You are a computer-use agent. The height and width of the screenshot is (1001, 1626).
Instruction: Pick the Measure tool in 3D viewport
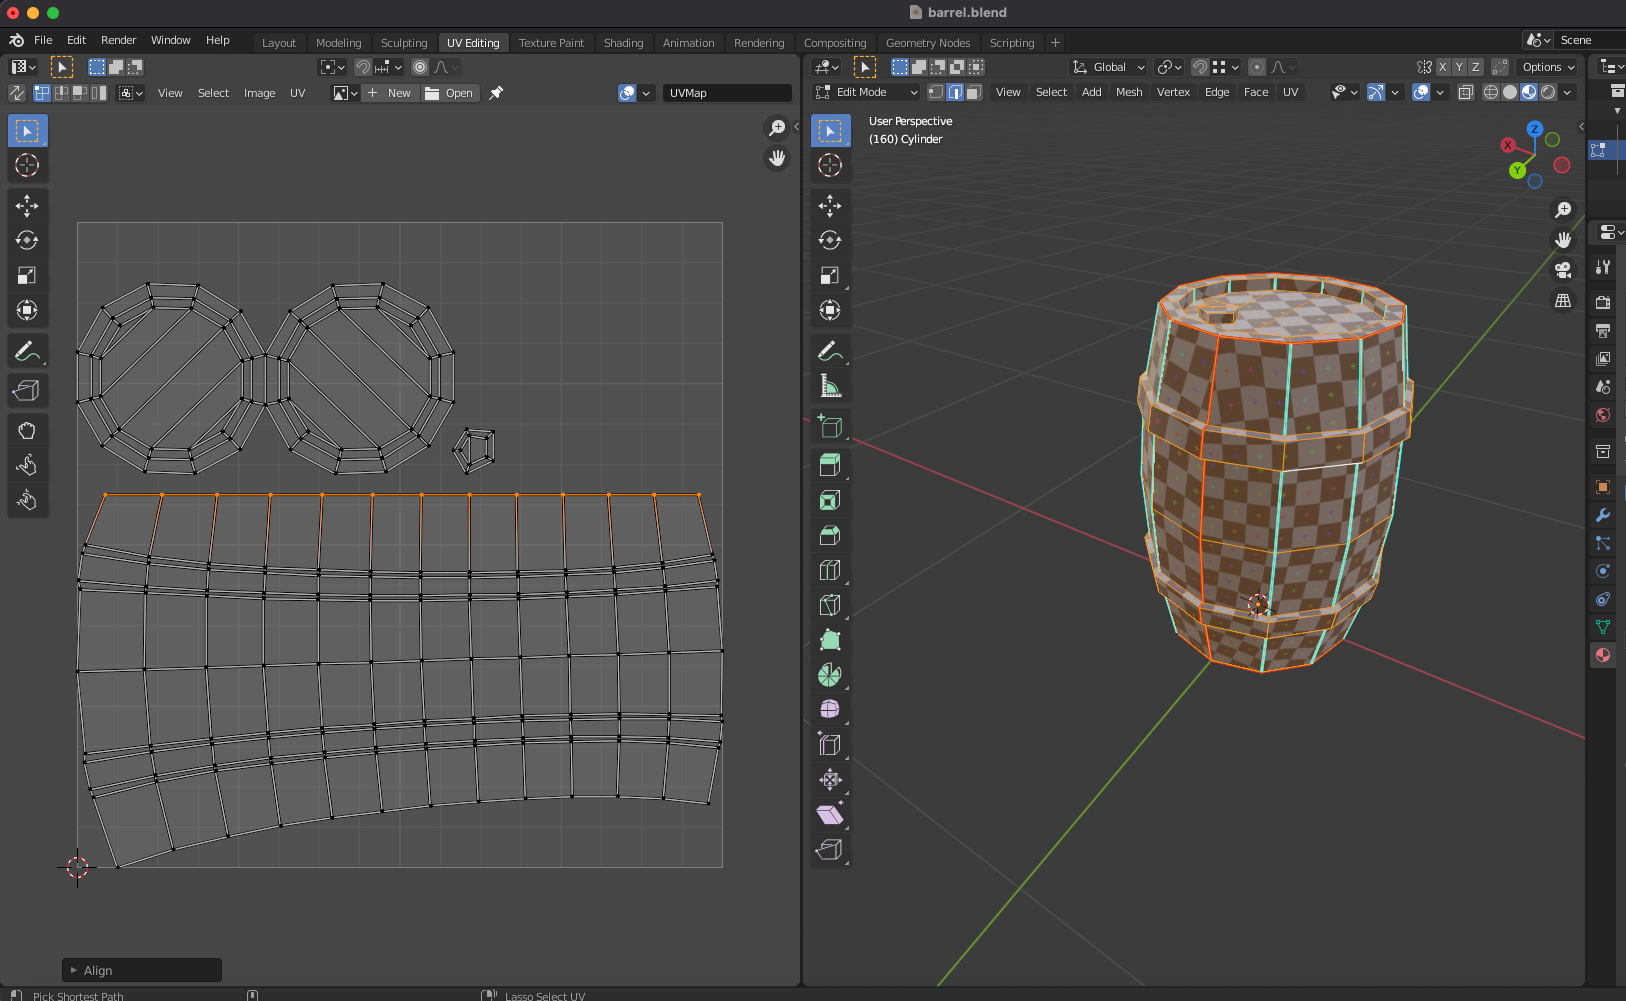tap(829, 386)
